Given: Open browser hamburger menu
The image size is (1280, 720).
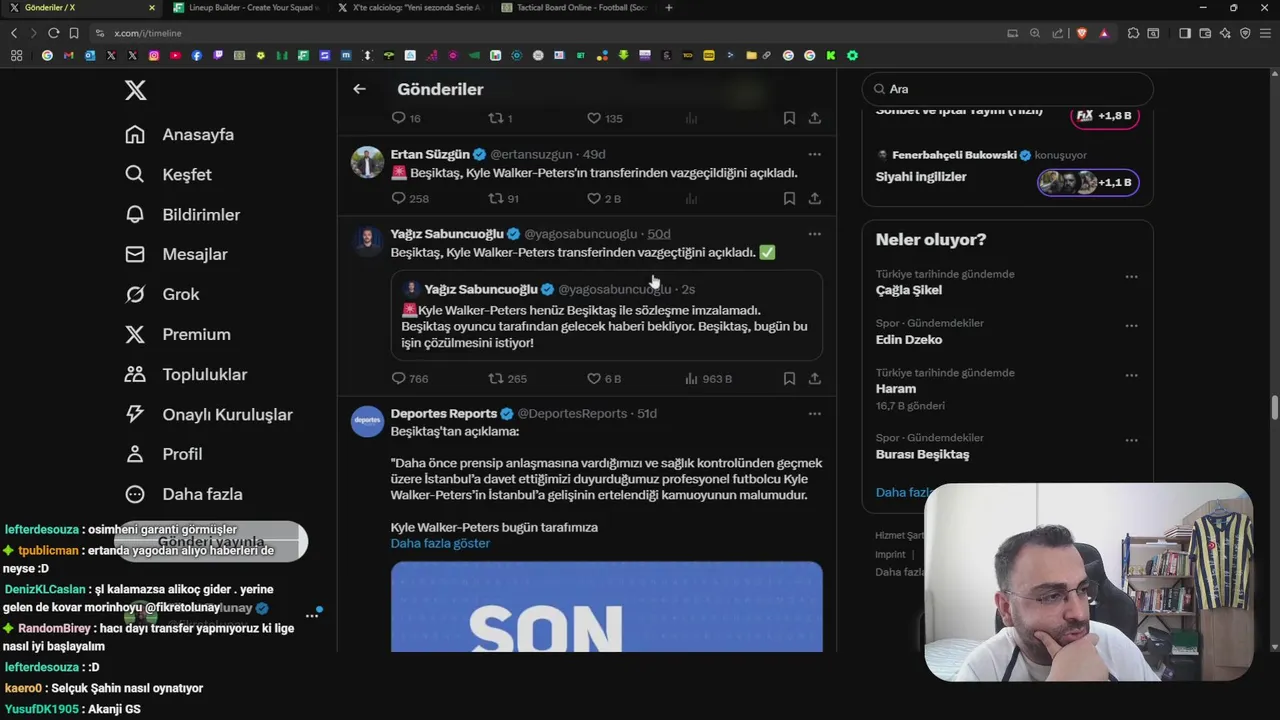Looking at the screenshot, I should (1265, 33).
